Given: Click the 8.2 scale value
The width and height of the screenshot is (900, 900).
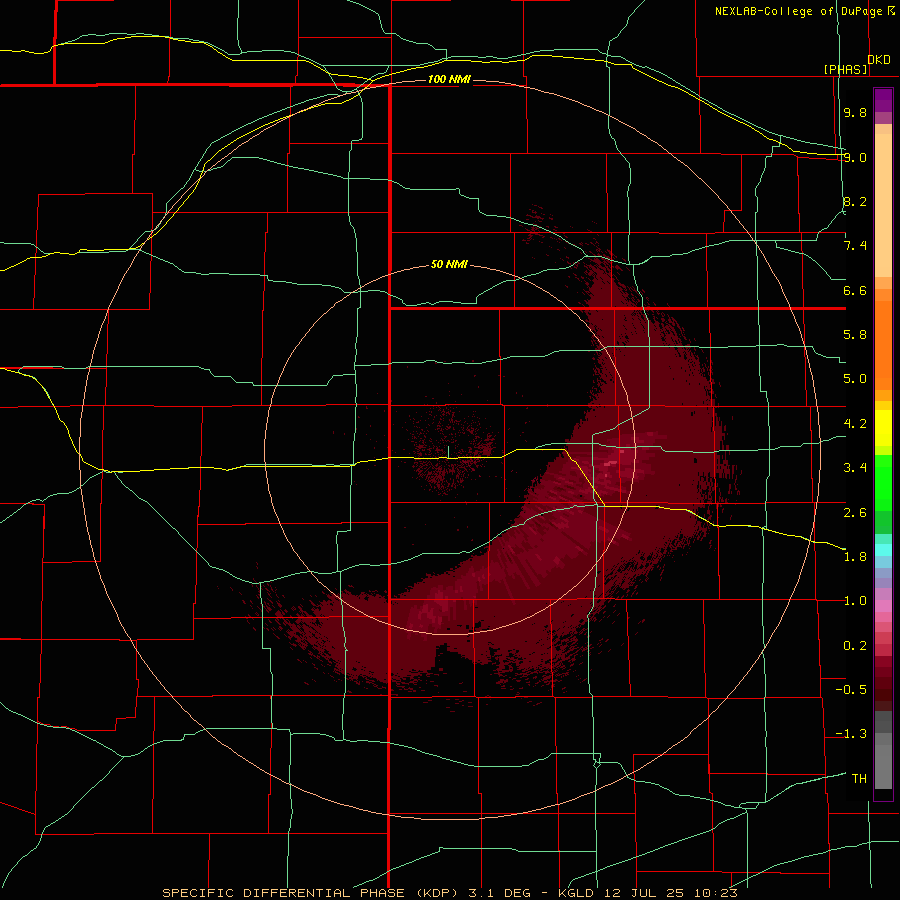Looking at the screenshot, I should point(855,201).
